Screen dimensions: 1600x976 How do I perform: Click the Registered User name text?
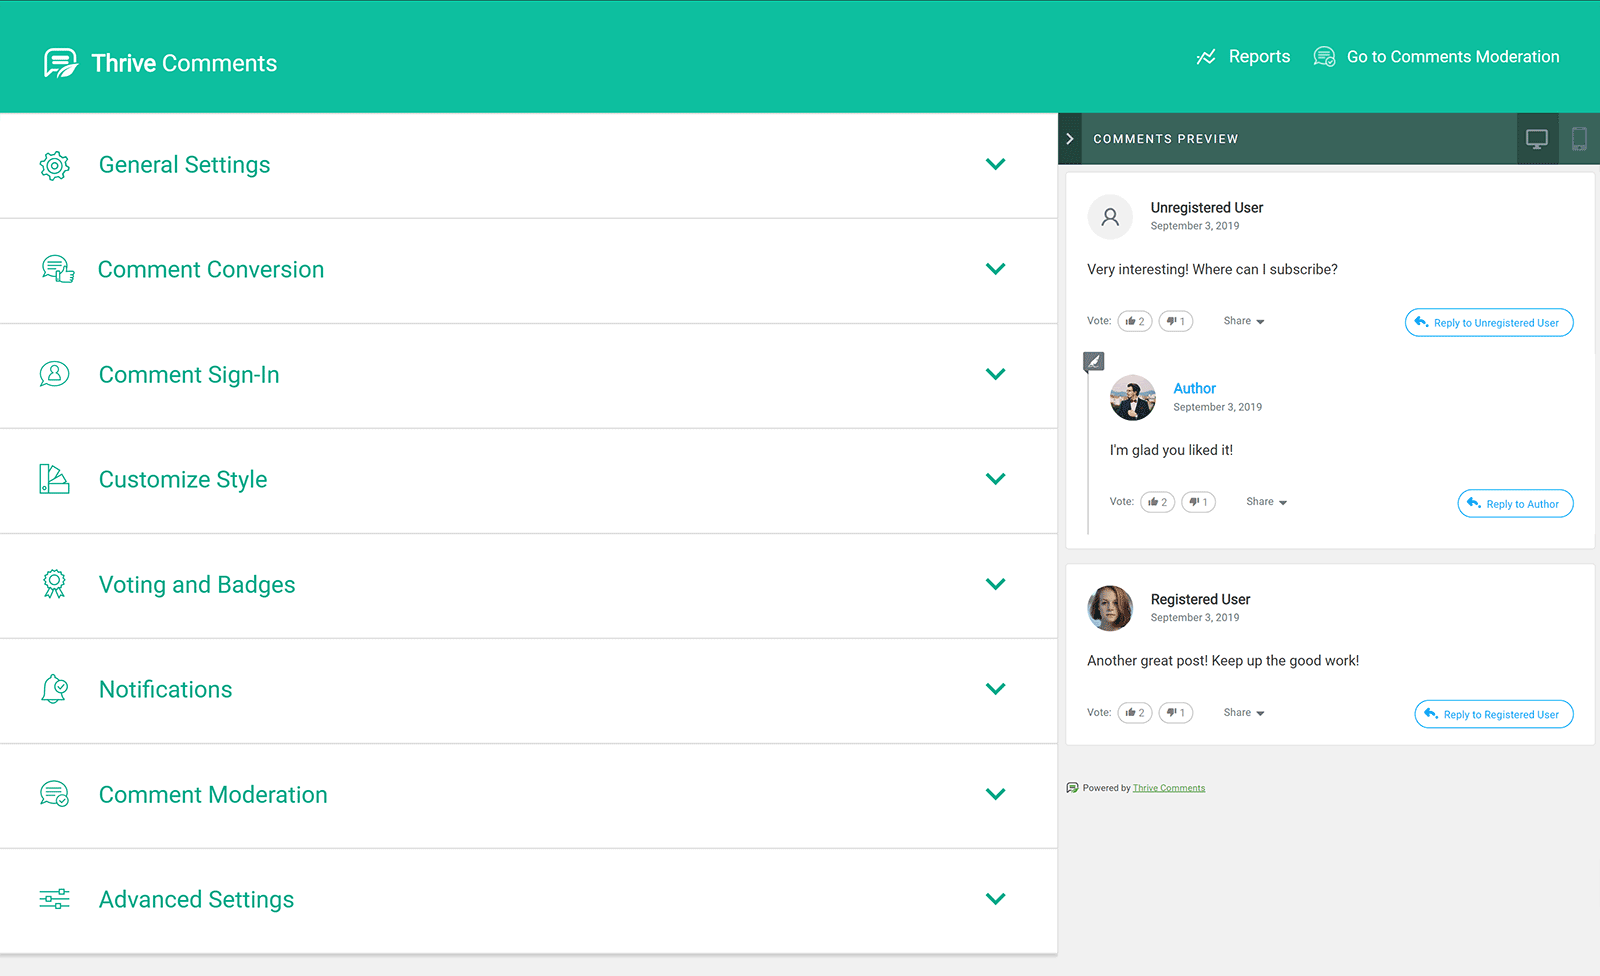[x=1200, y=599]
